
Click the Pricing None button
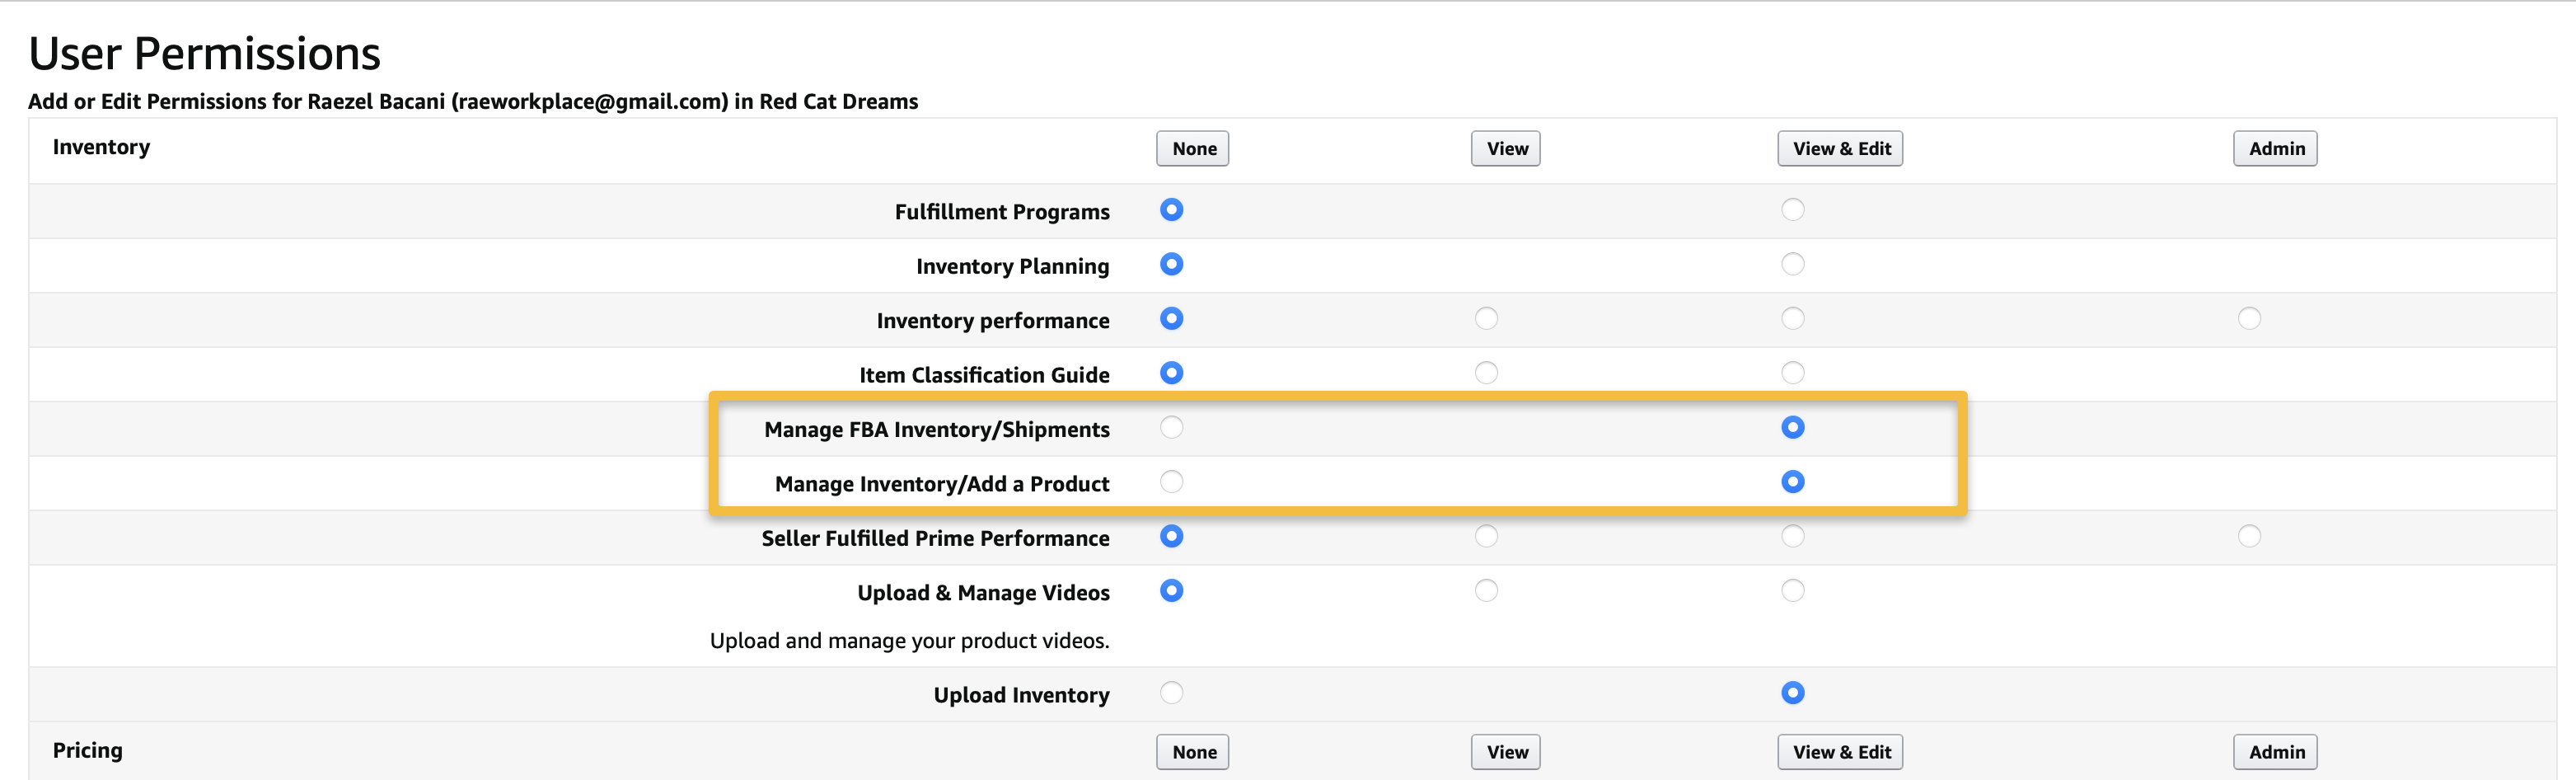[1193, 752]
